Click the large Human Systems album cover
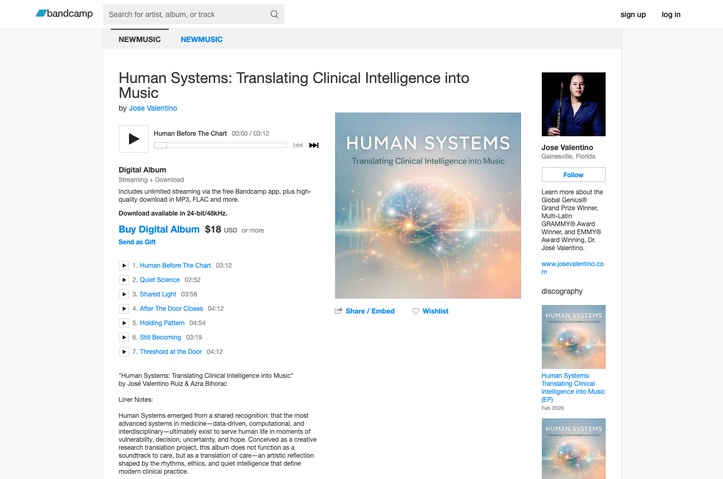The image size is (723, 479). [x=428, y=206]
